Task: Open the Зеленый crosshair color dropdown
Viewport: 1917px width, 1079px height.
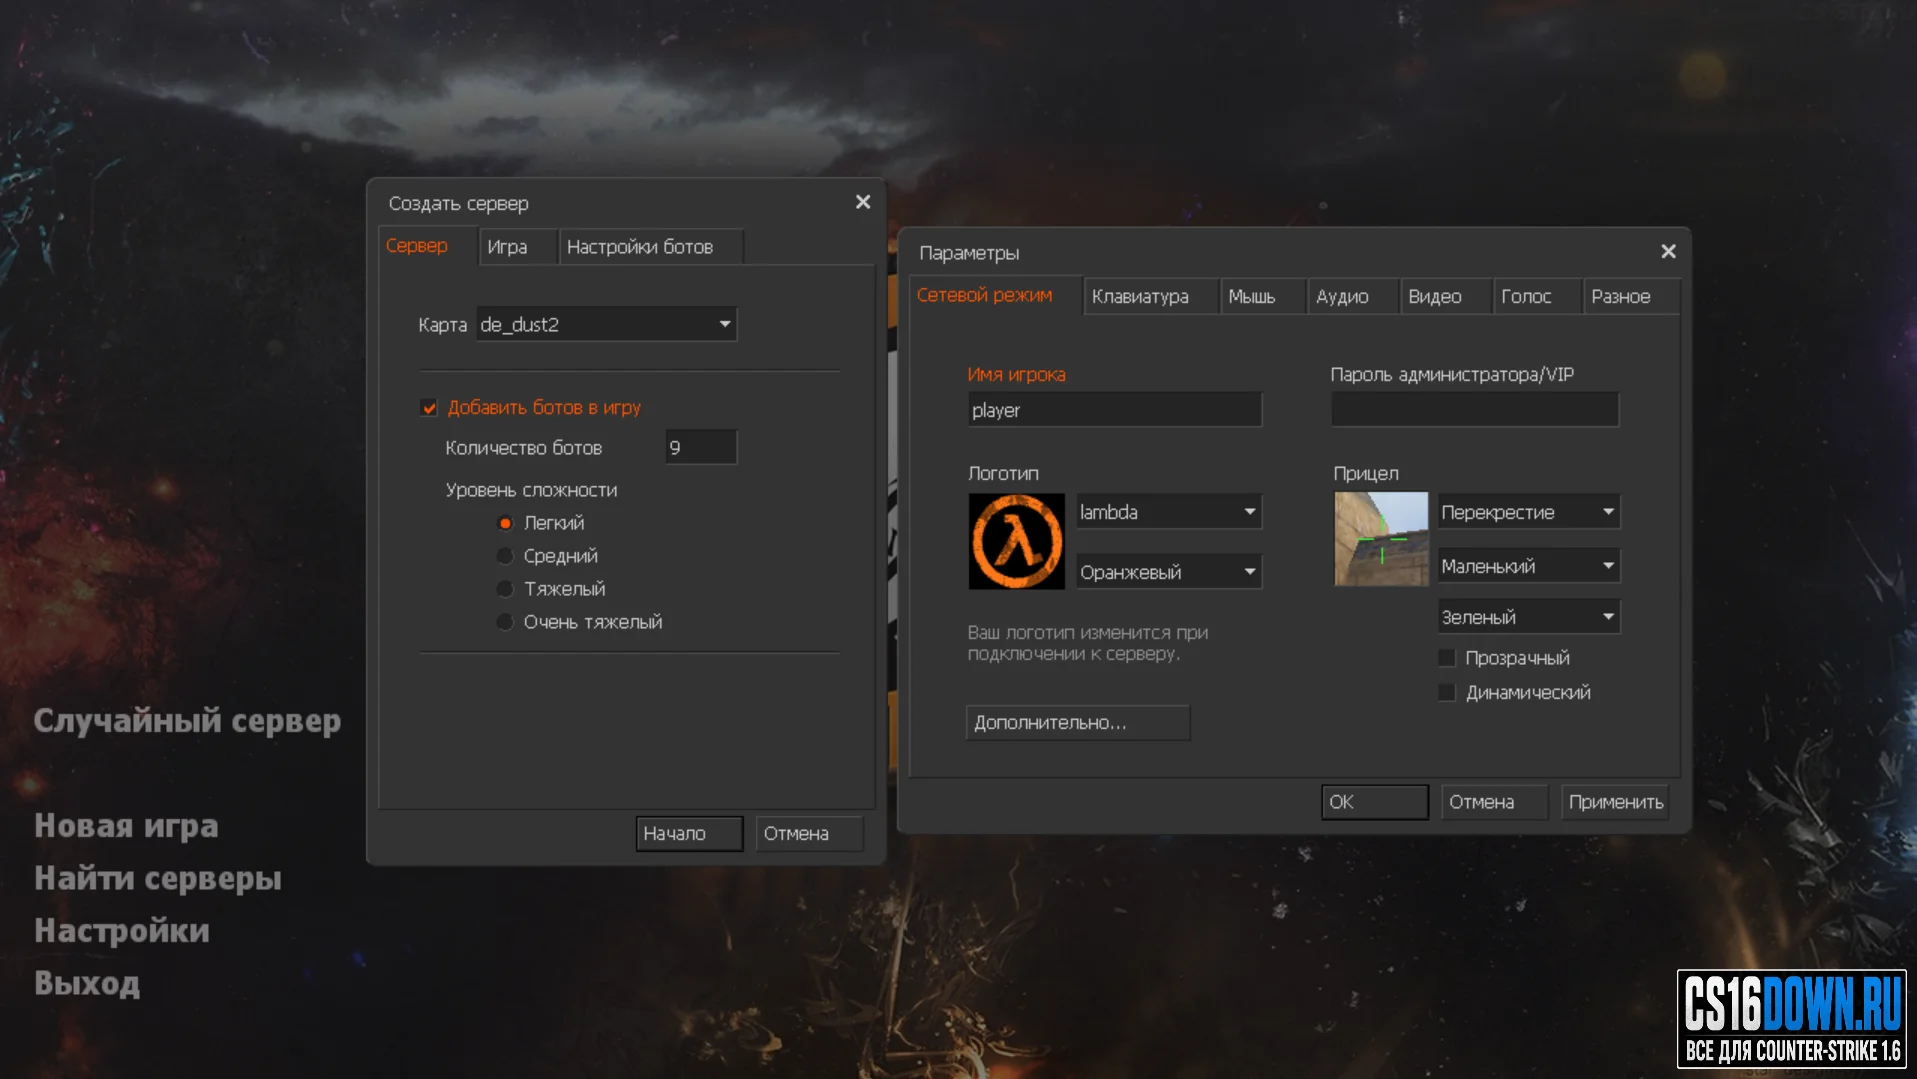Action: (x=1529, y=617)
